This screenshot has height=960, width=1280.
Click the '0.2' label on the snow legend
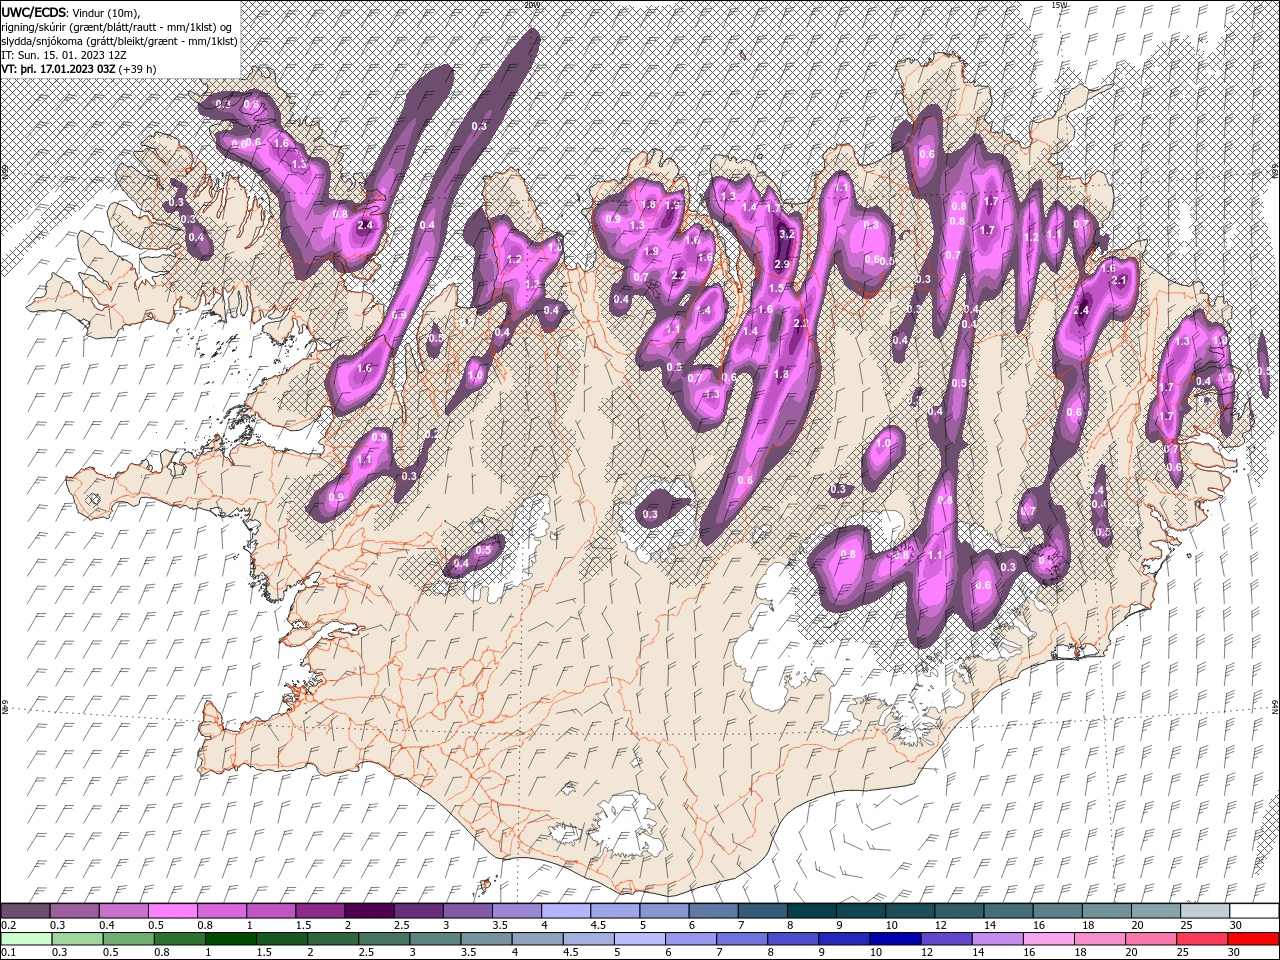8,925
